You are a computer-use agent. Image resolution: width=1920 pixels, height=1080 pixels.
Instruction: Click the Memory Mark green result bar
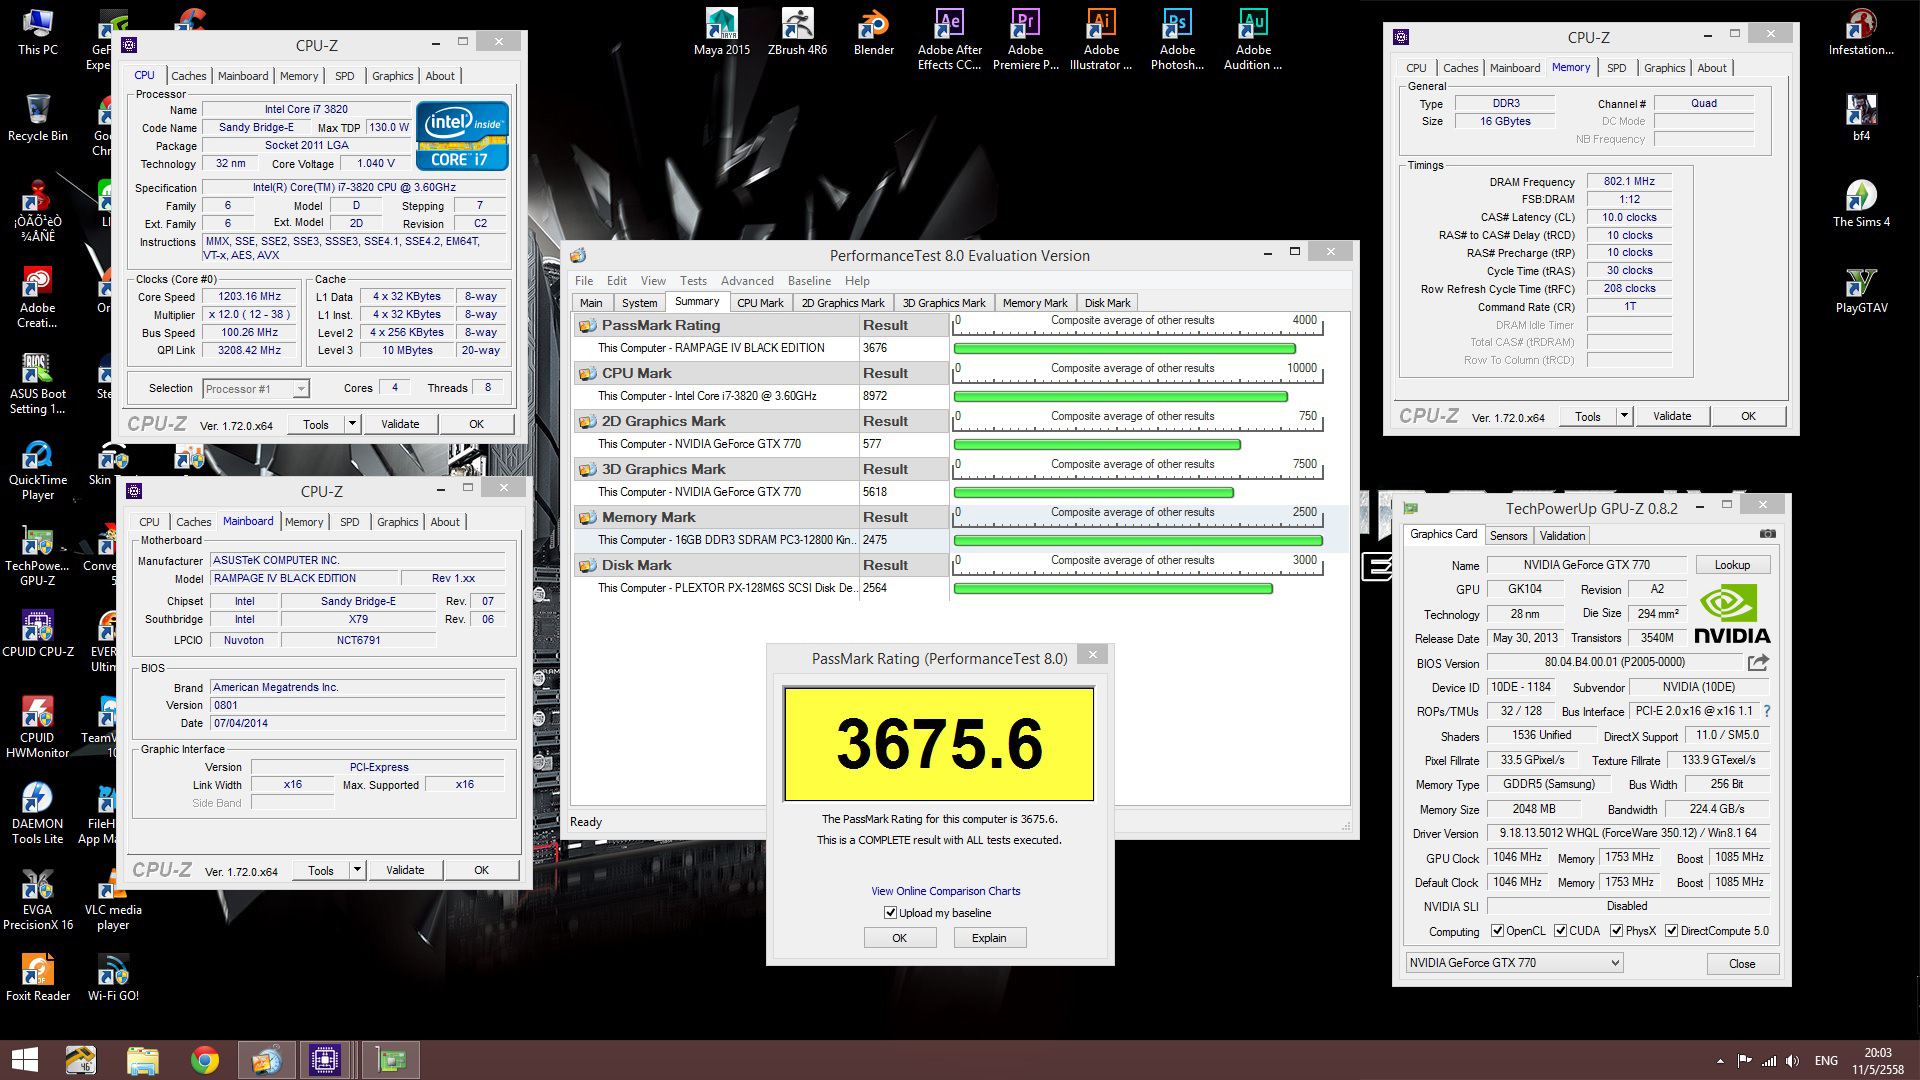(x=1137, y=541)
